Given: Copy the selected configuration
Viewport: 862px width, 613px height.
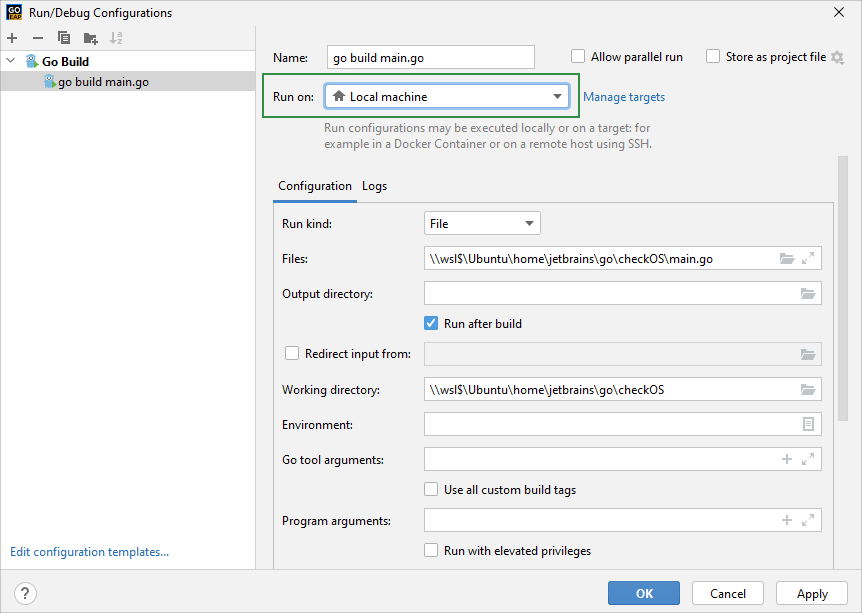Looking at the screenshot, I should [x=64, y=38].
